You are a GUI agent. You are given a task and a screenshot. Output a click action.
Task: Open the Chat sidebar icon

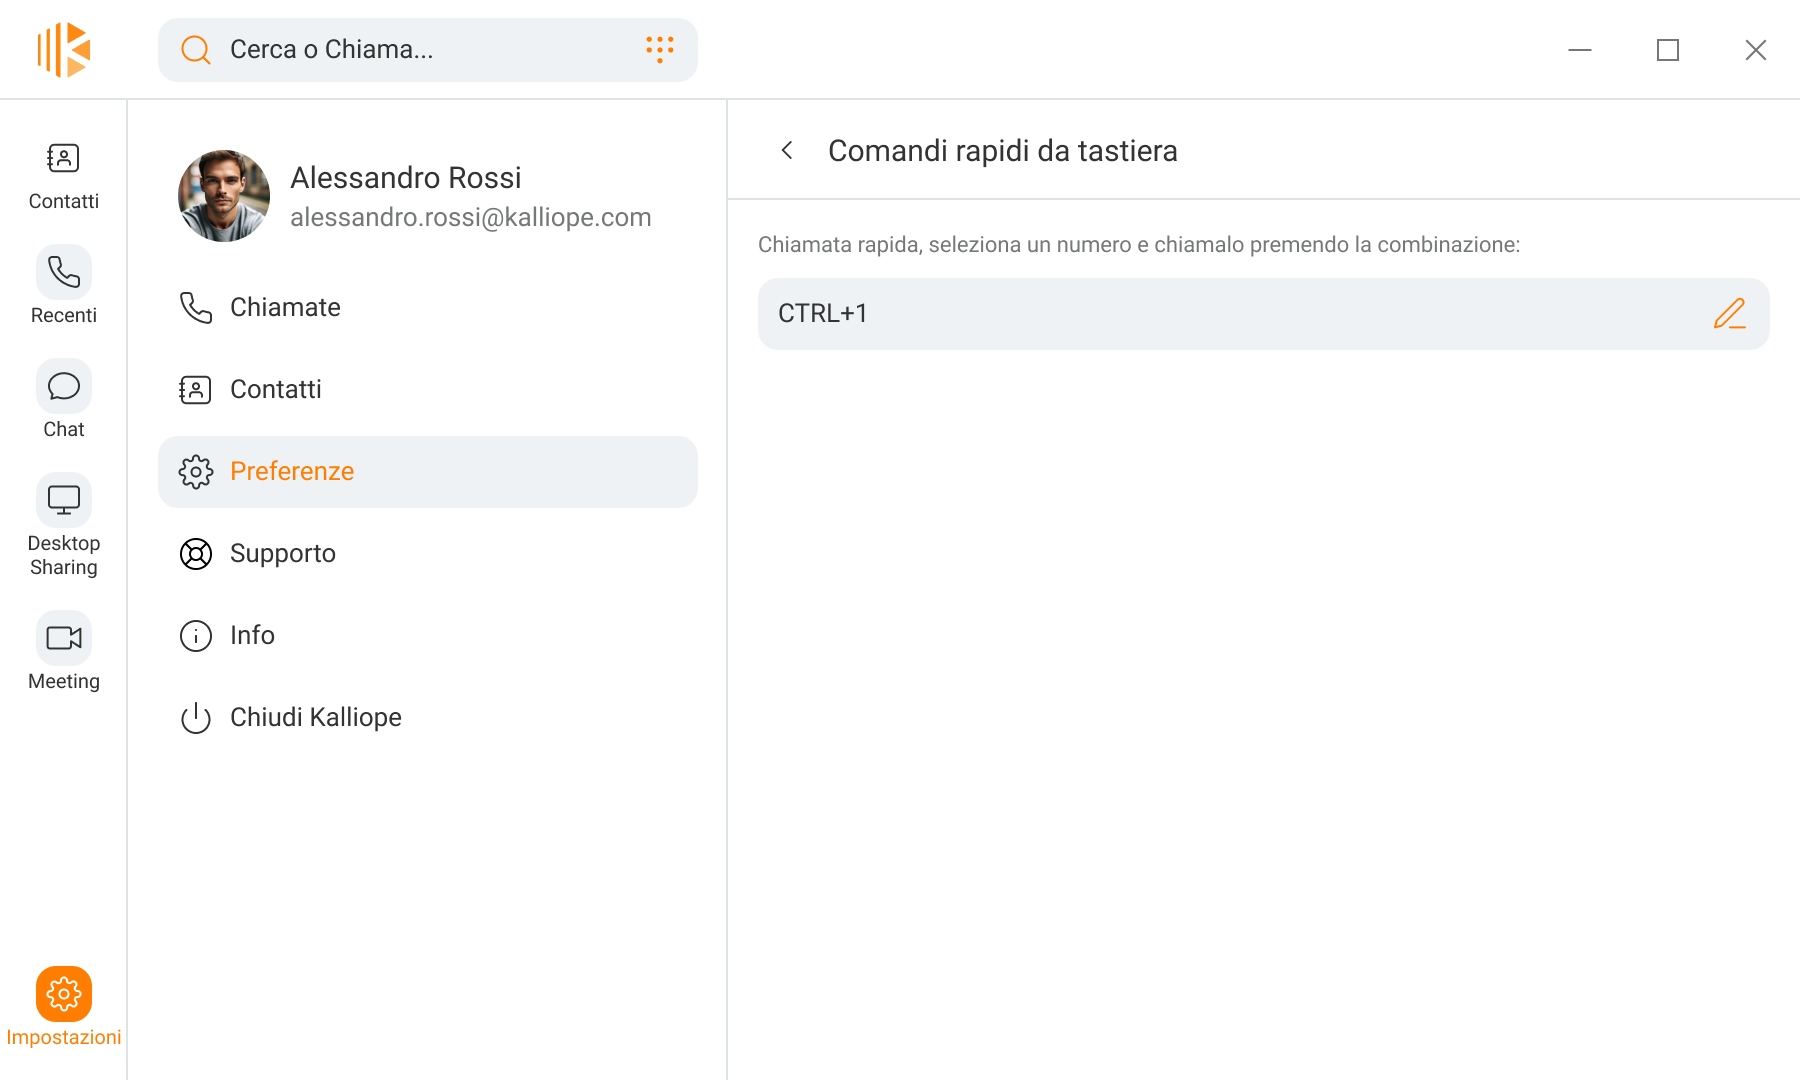click(x=64, y=386)
